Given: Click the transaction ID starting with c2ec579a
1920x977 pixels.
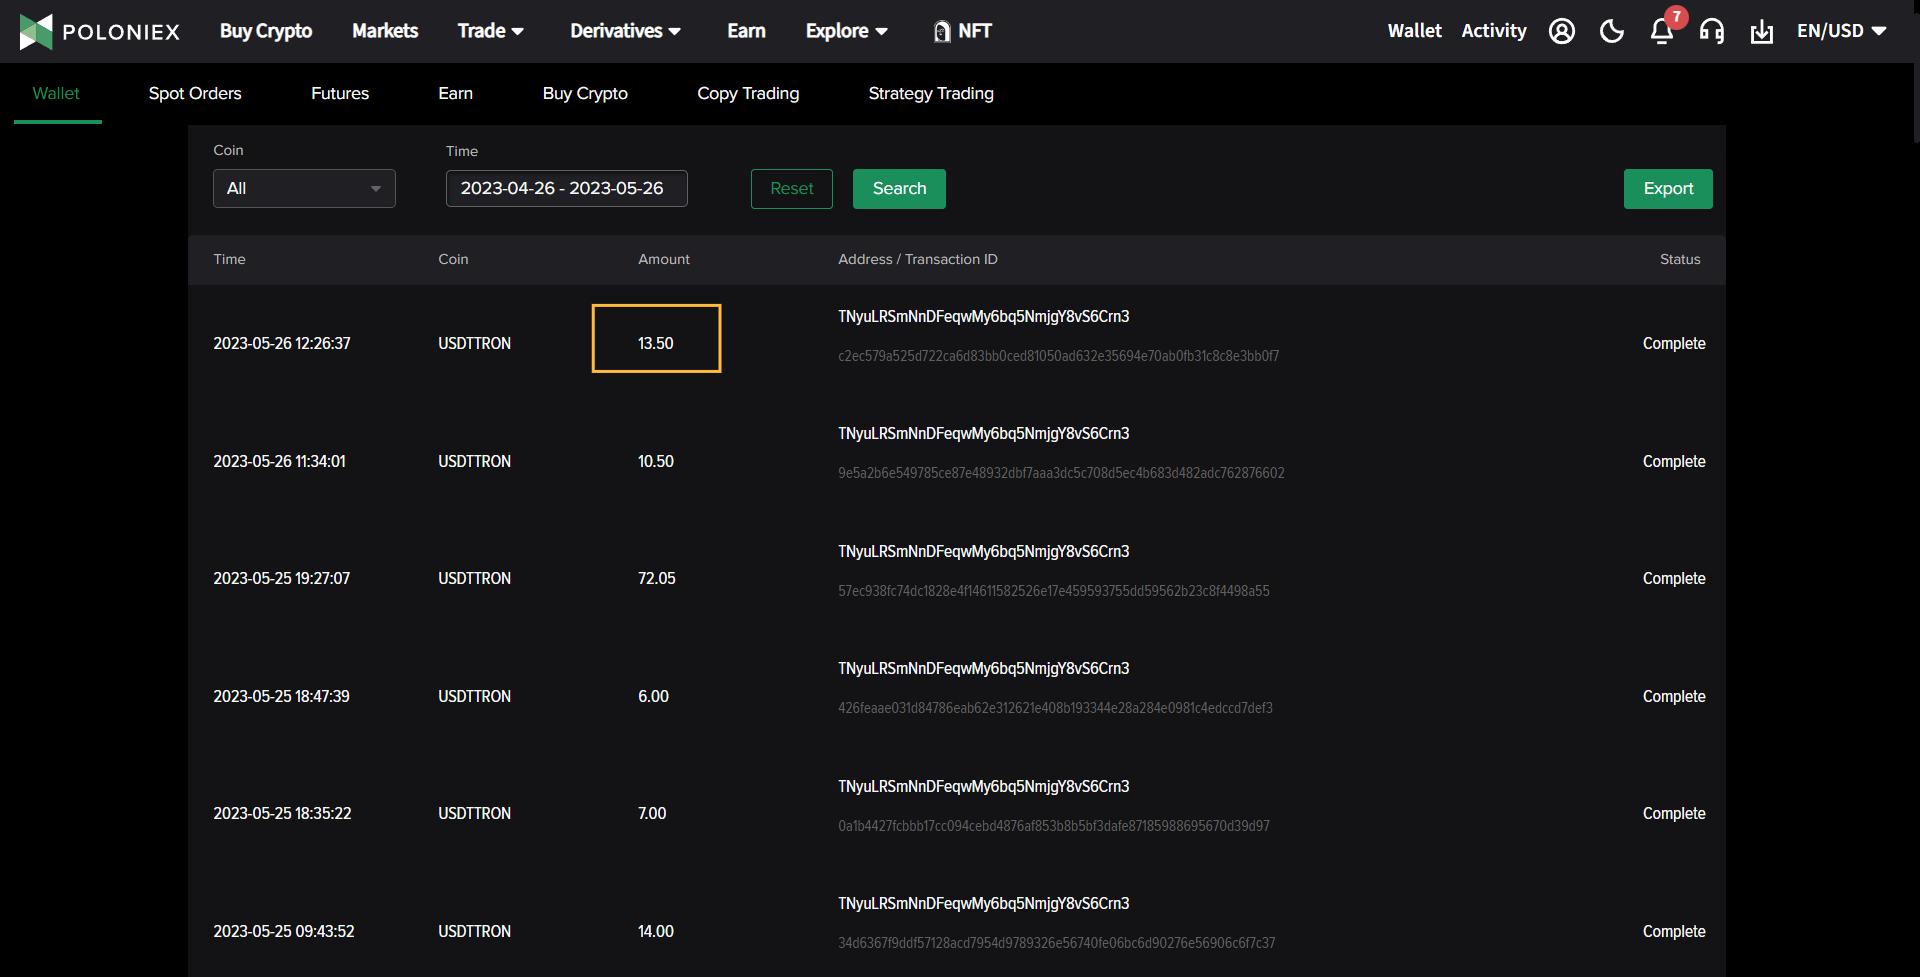Looking at the screenshot, I should (1058, 356).
